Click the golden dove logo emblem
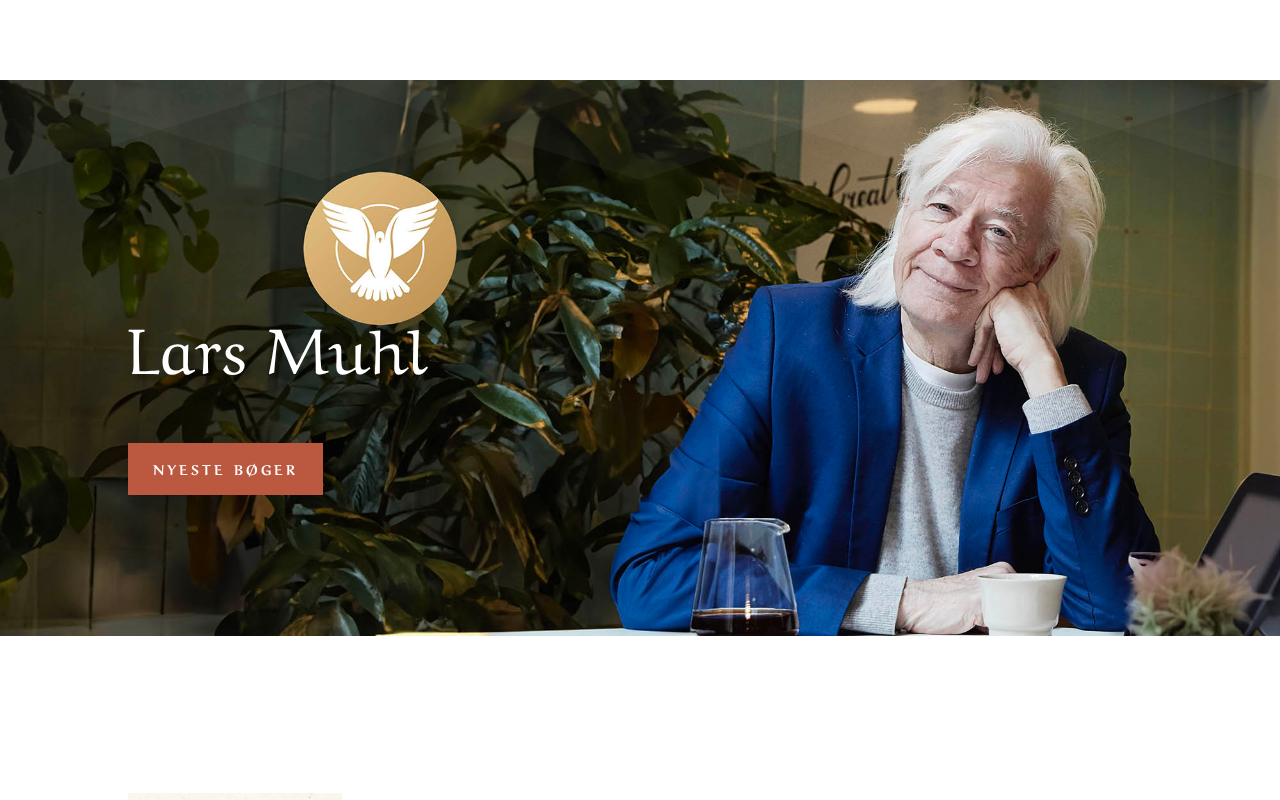This screenshot has width=1280, height=800. click(x=380, y=248)
